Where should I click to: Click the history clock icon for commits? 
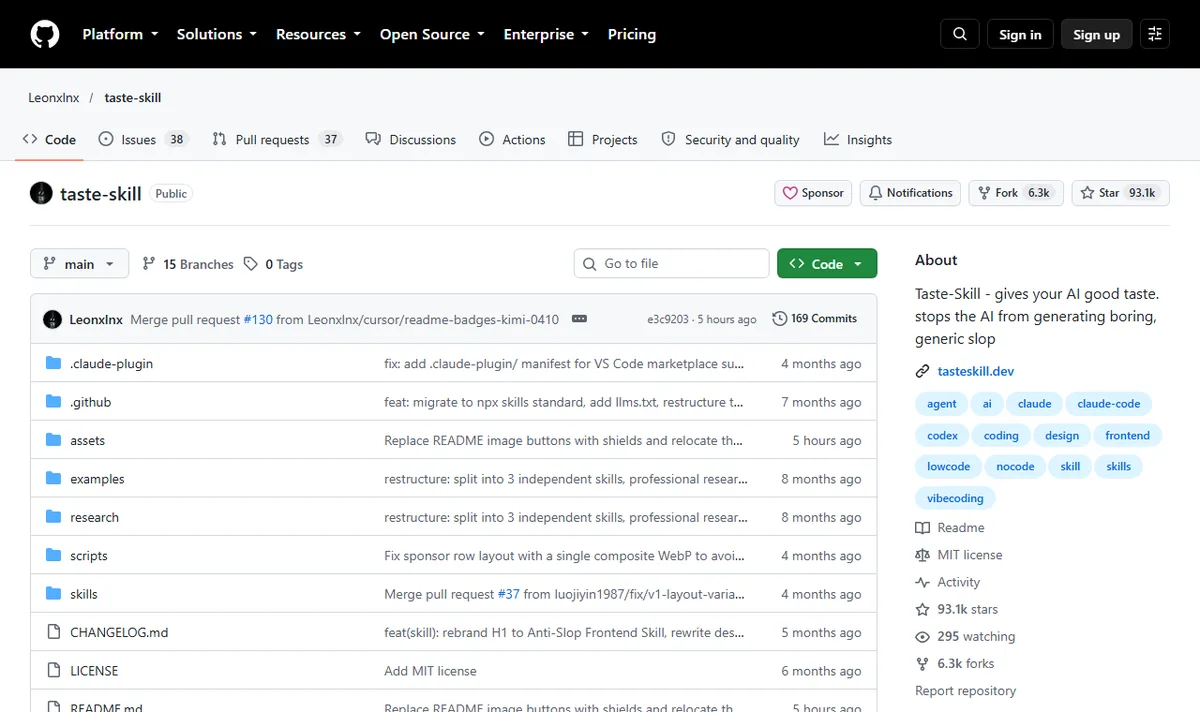pyautogui.click(x=780, y=319)
